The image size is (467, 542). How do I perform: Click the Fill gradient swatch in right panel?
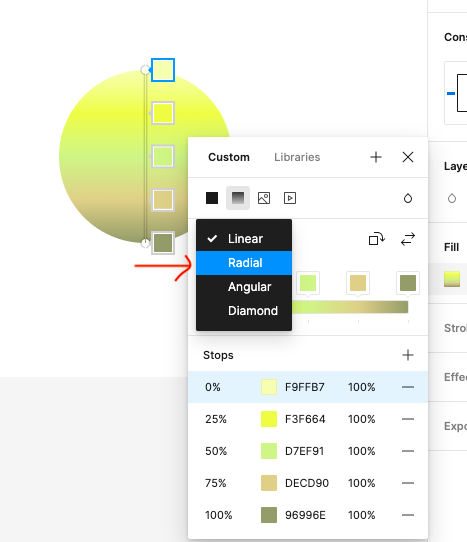[452, 279]
